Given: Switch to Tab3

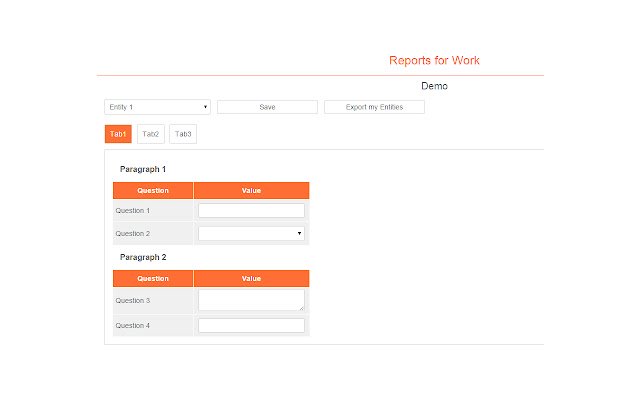Looking at the screenshot, I should click(x=183, y=134).
